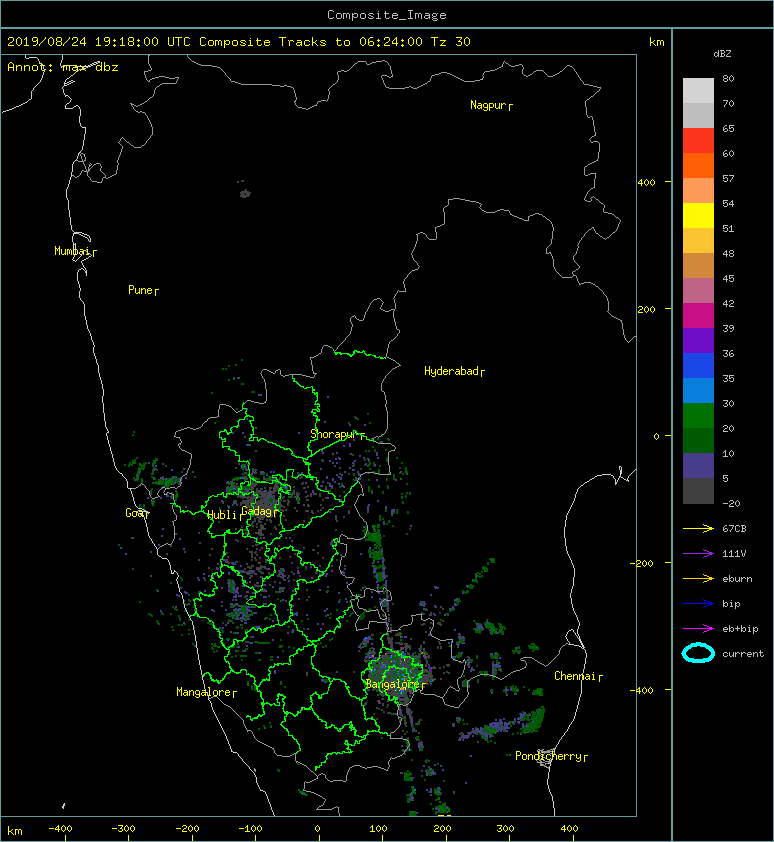Click the Hyderabad city label

point(451,371)
